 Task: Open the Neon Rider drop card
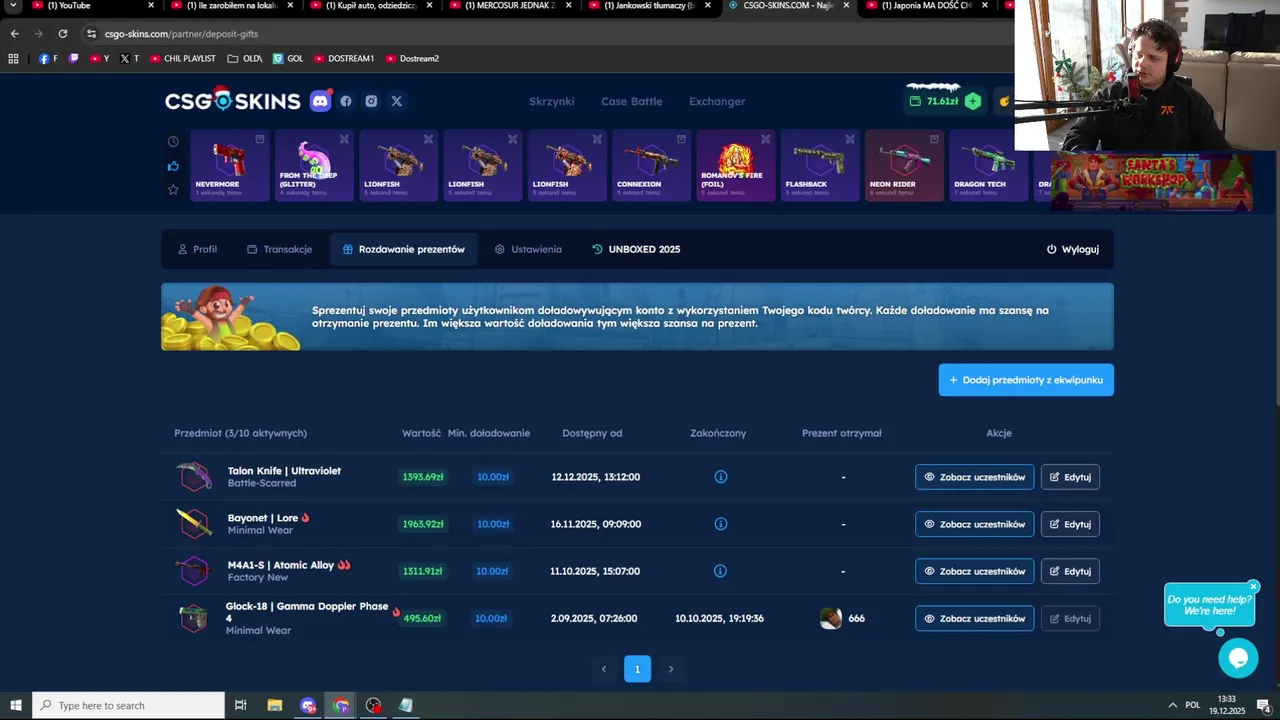(904, 165)
